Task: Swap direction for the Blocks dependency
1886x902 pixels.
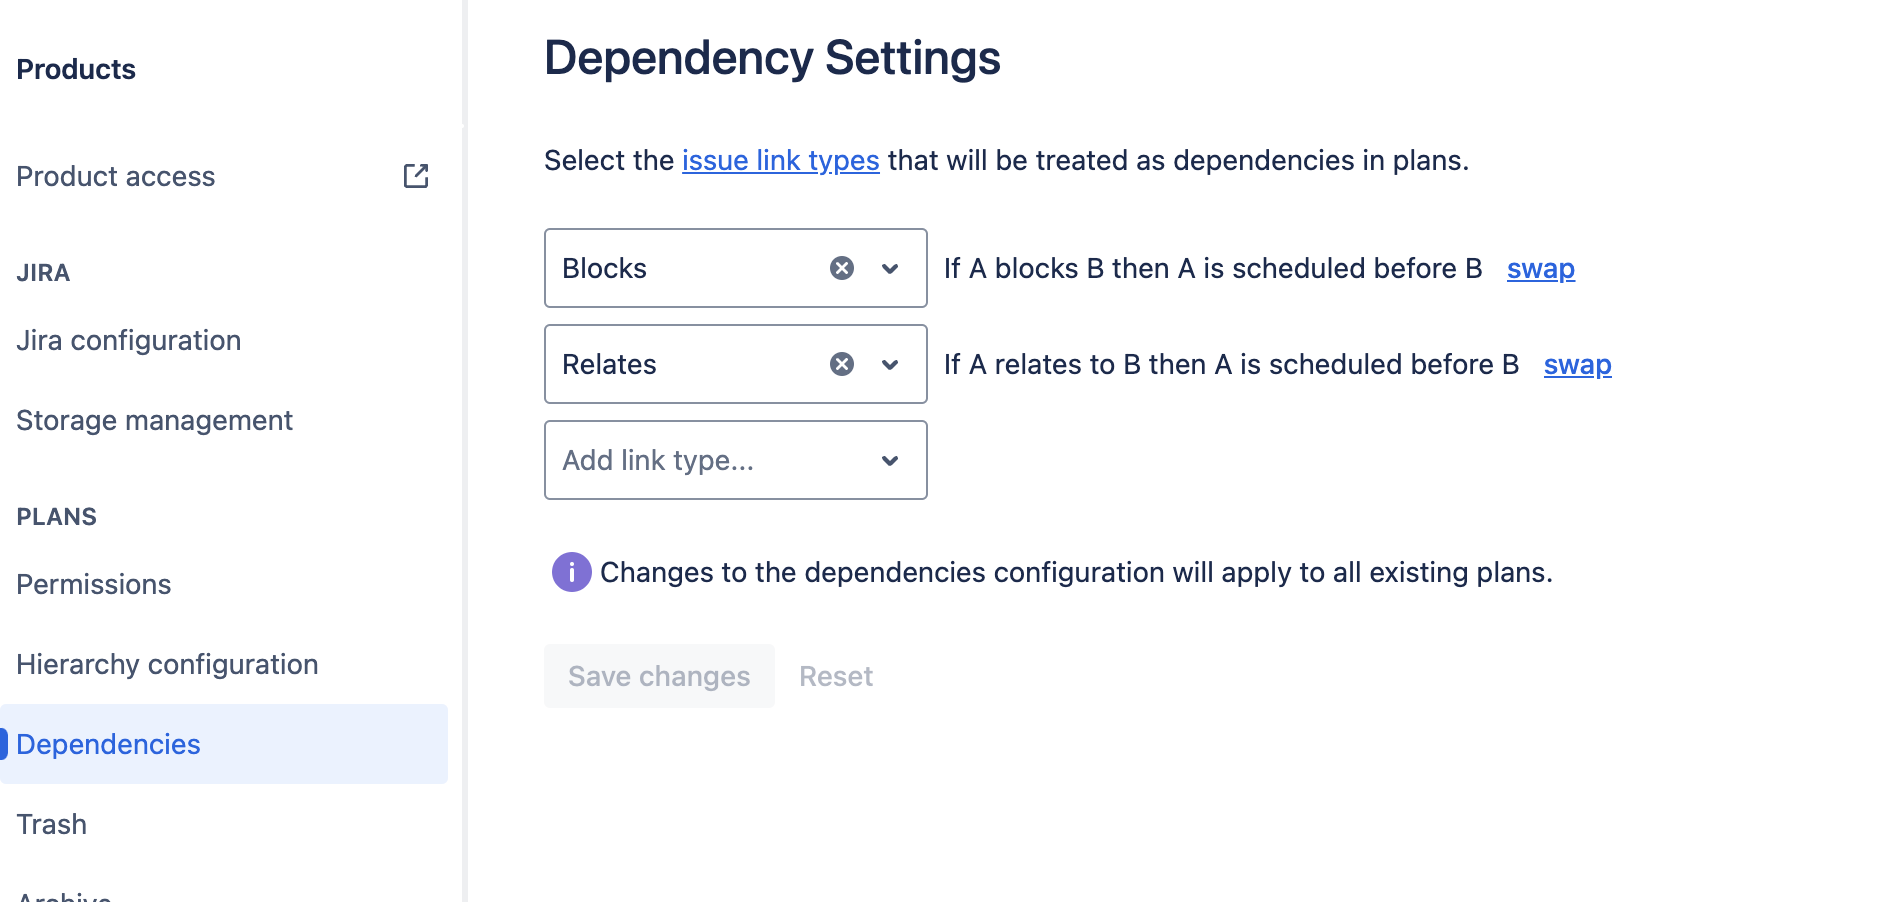Action: [x=1540, y=268]
